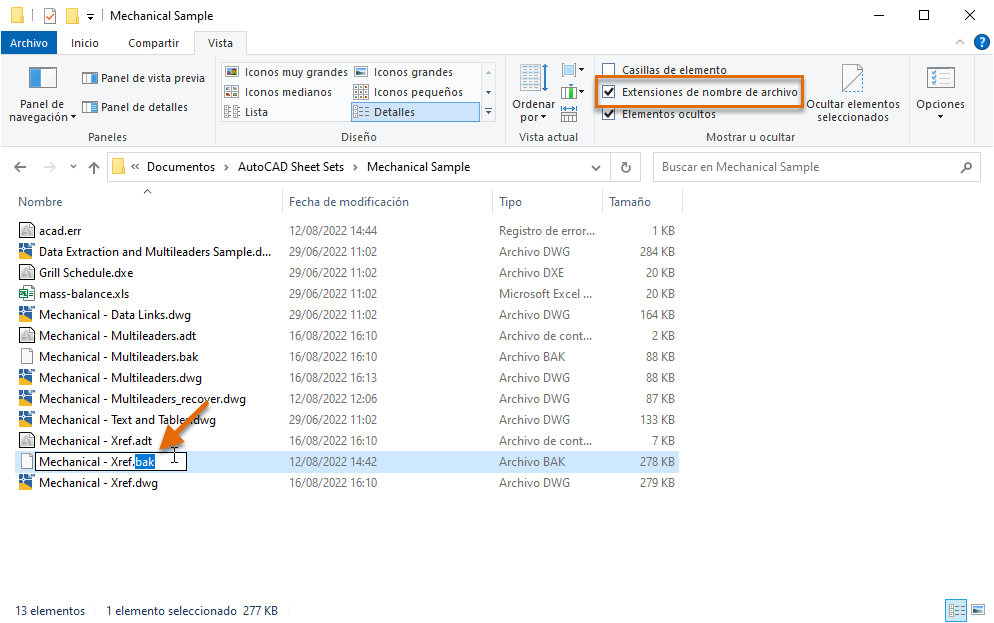Open the Opciones button
The image size is (994, 623).
[940, 93]
